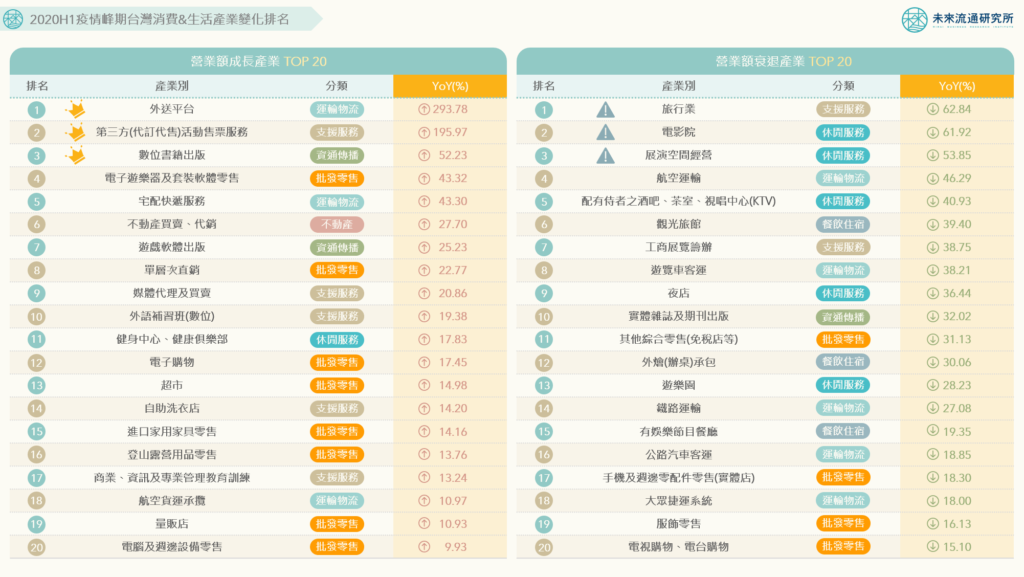The width and height of the screenshot is (1024, 577).
Task: Click the 休閒服務 badge in the 電影院 row
Action: tap(843, 132)
